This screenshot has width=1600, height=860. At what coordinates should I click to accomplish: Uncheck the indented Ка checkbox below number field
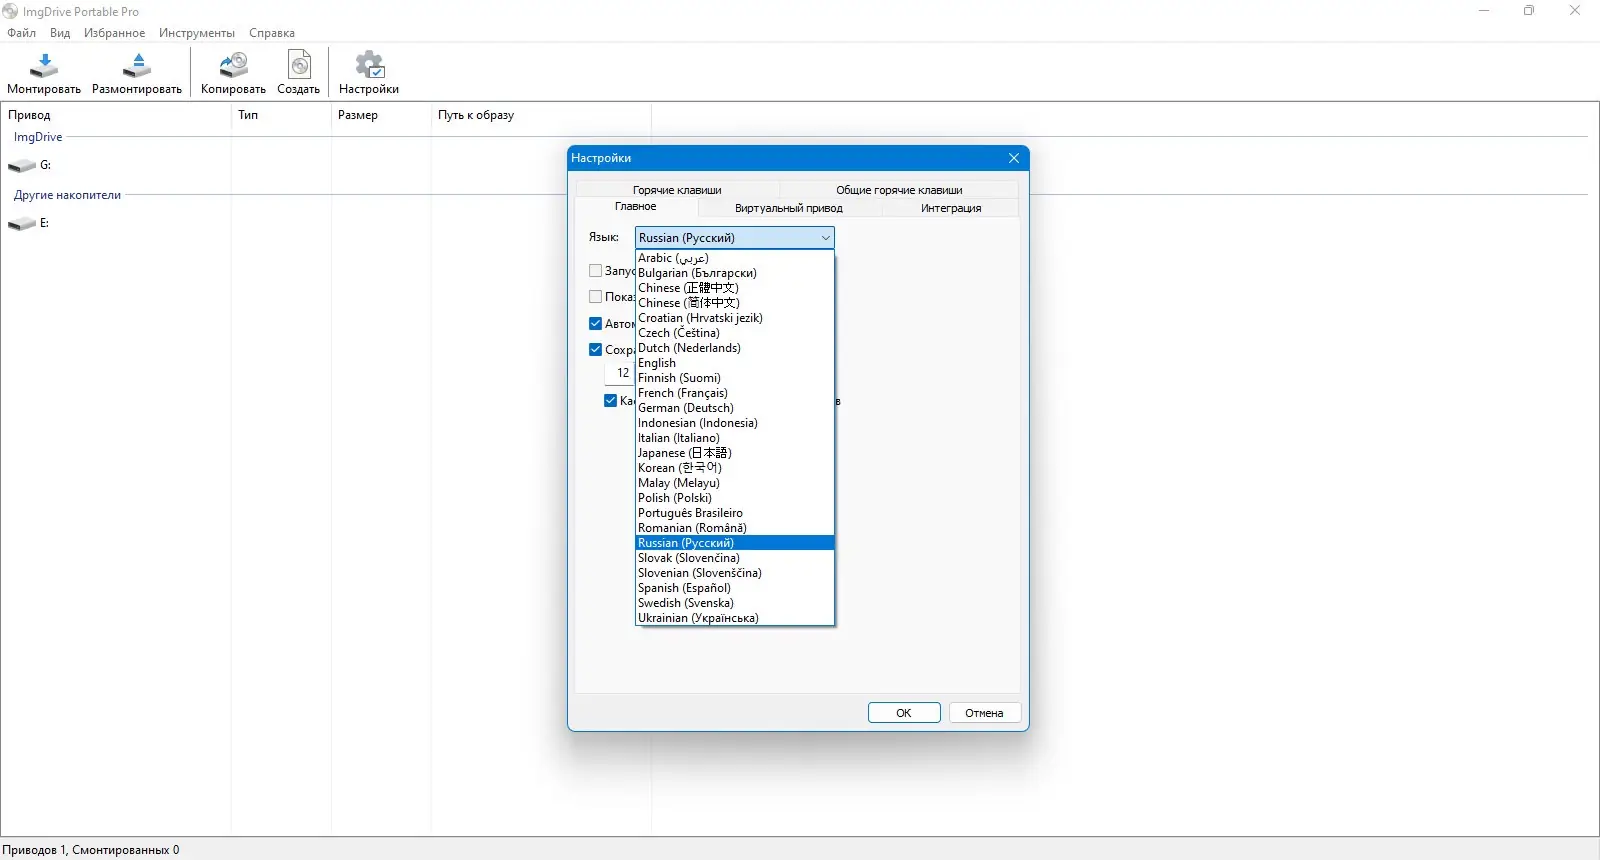tap(611, 401)
